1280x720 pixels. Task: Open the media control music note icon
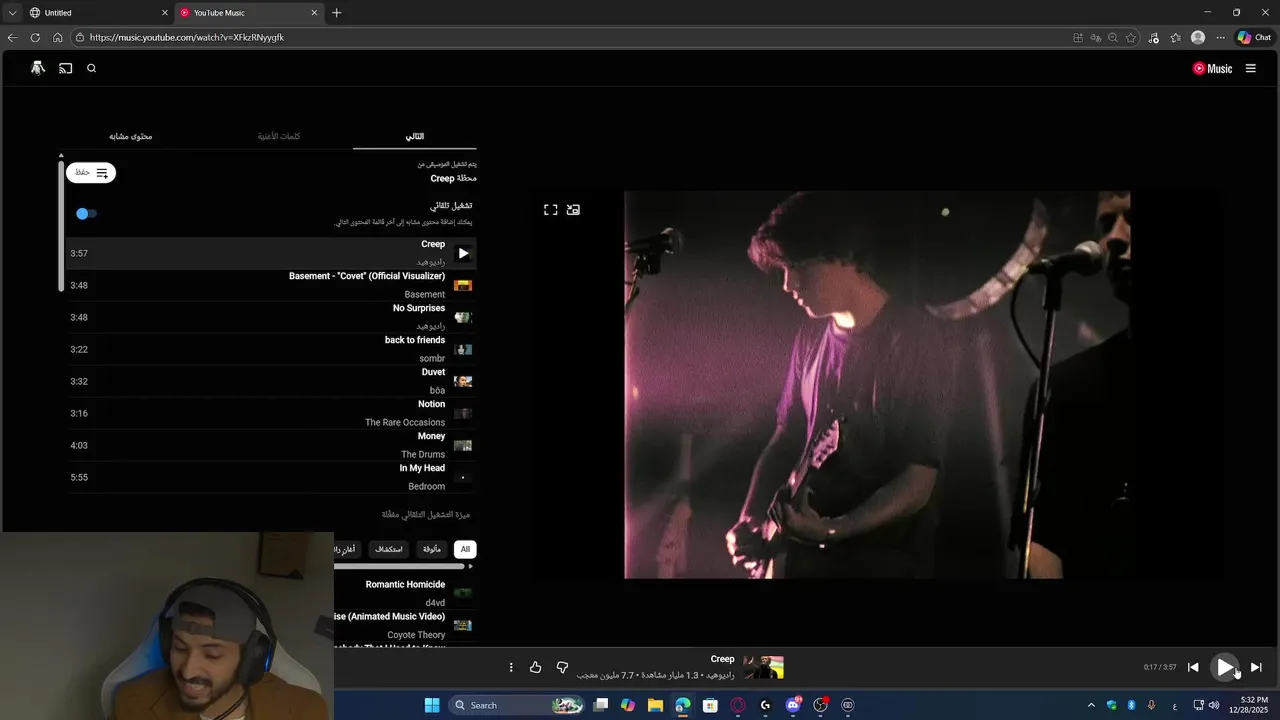tap(1154, 37)
